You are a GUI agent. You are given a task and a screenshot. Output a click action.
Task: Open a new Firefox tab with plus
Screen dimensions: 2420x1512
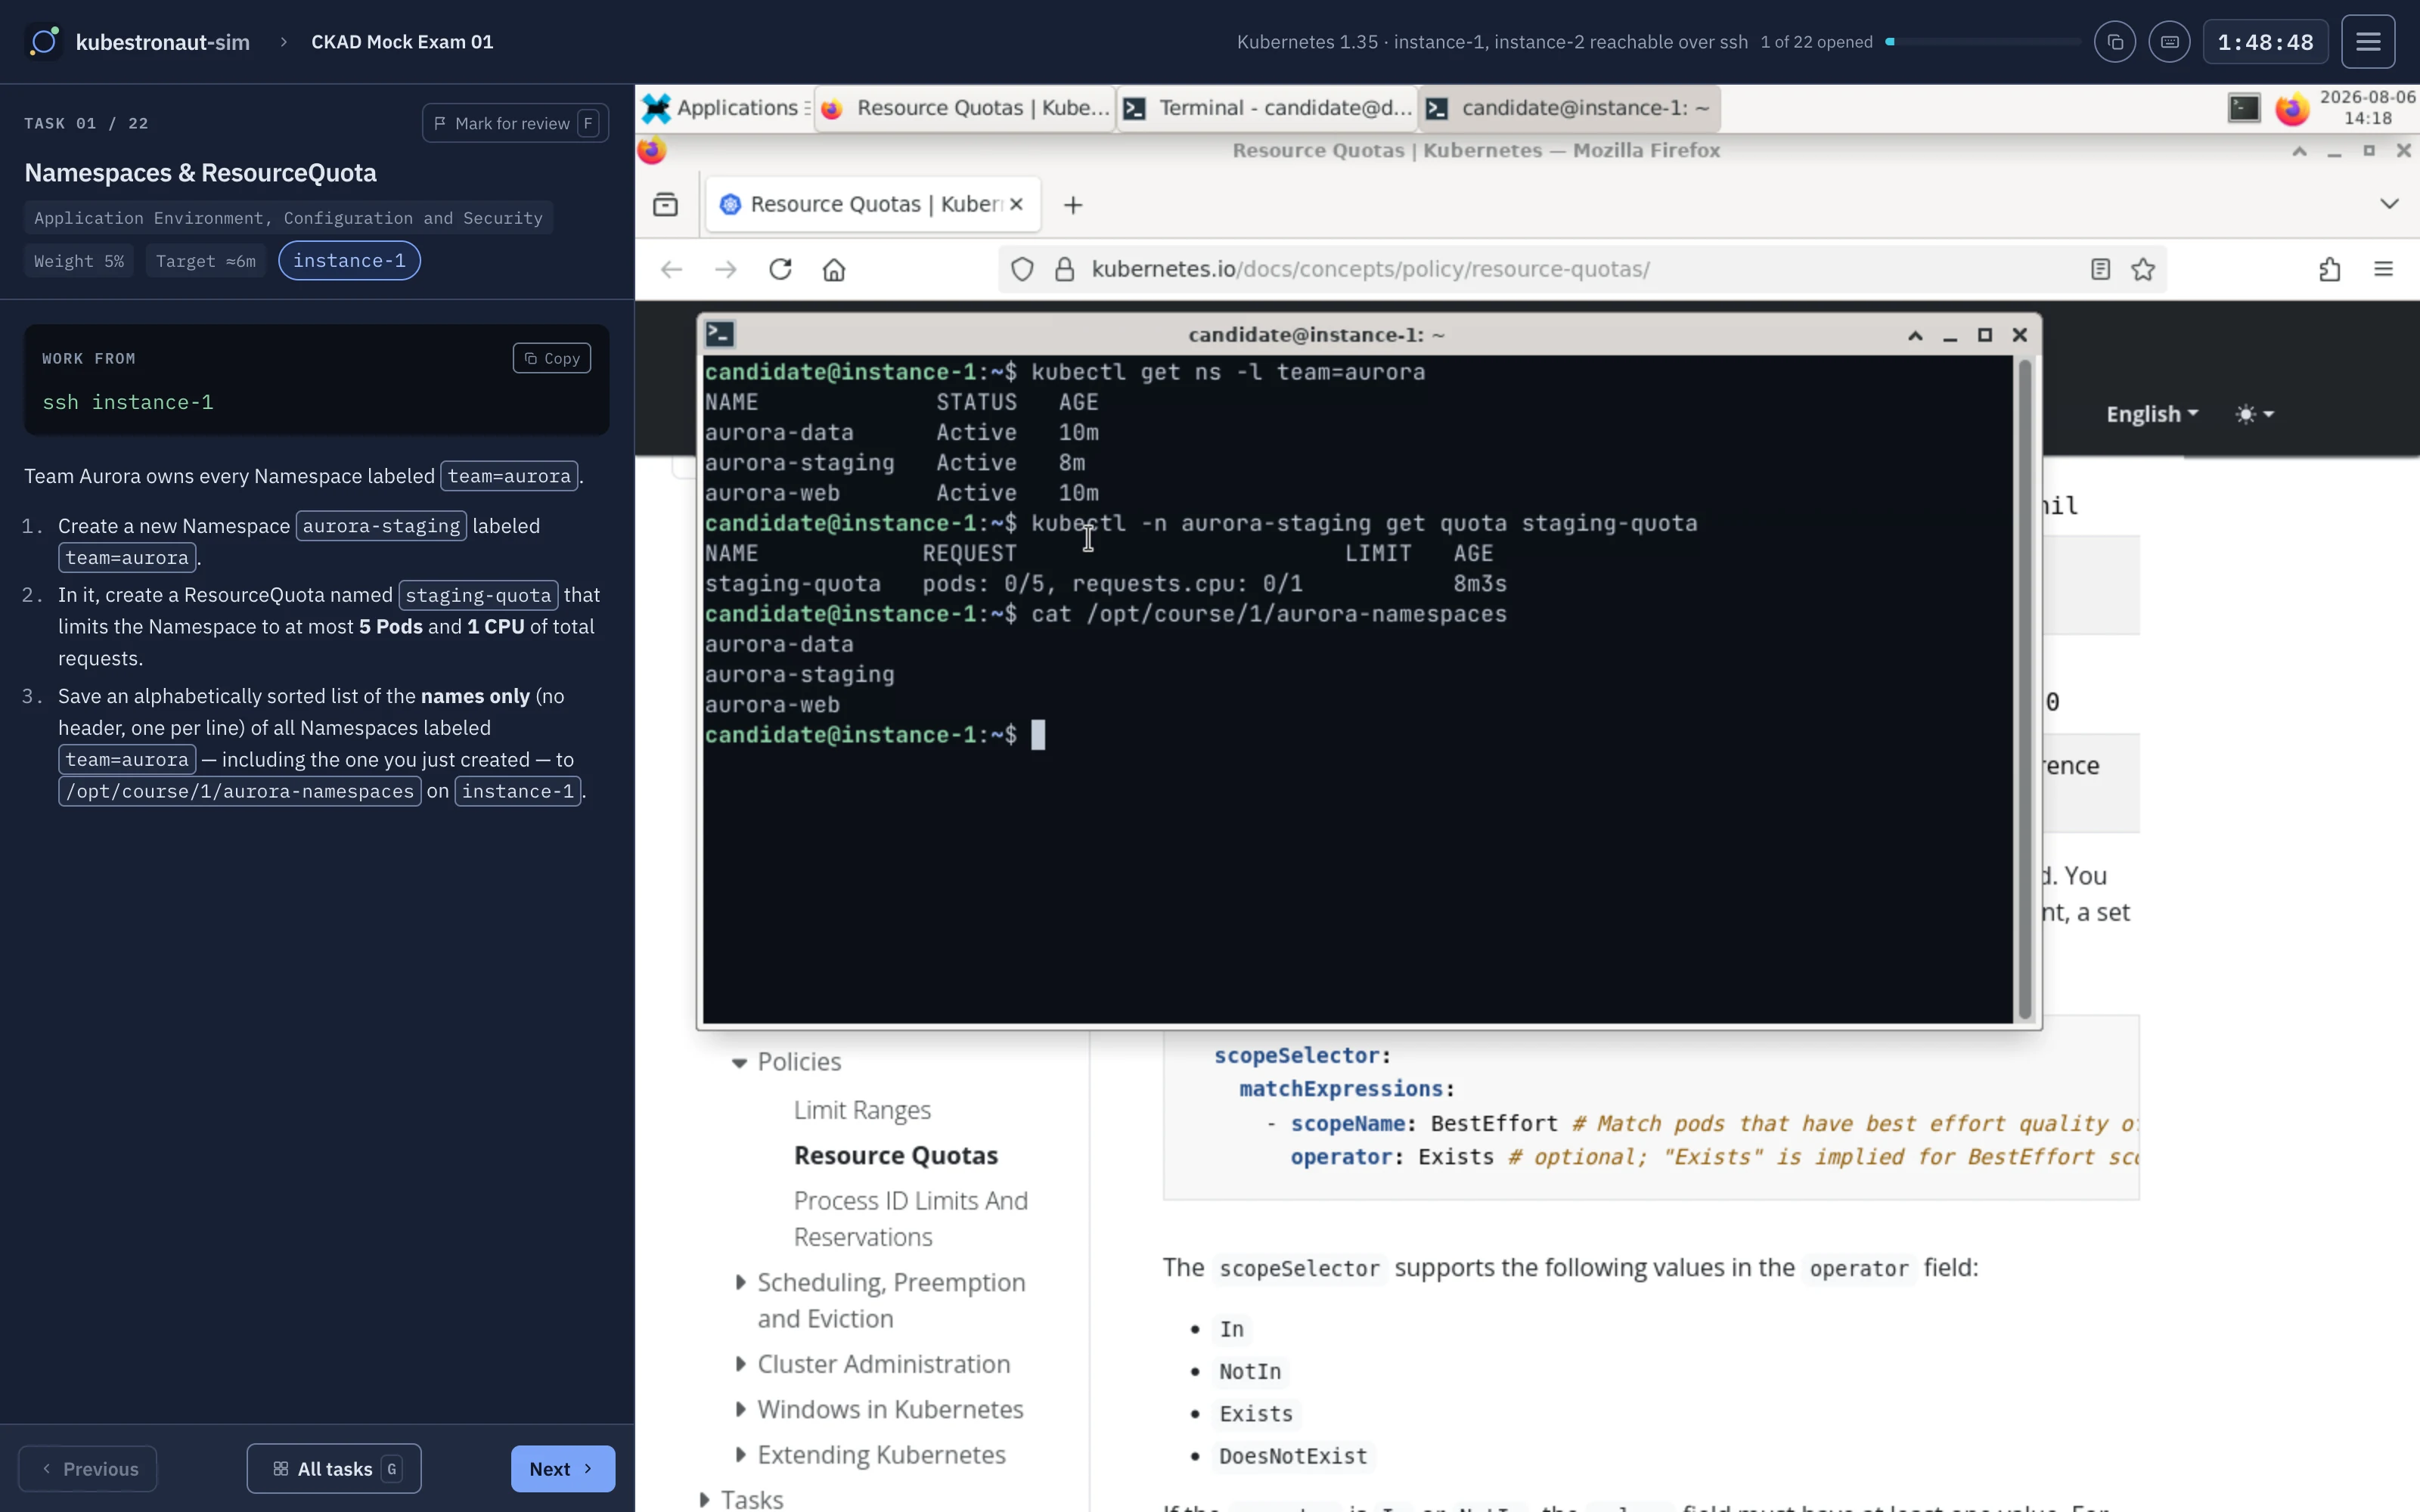tap(1073, 205)
